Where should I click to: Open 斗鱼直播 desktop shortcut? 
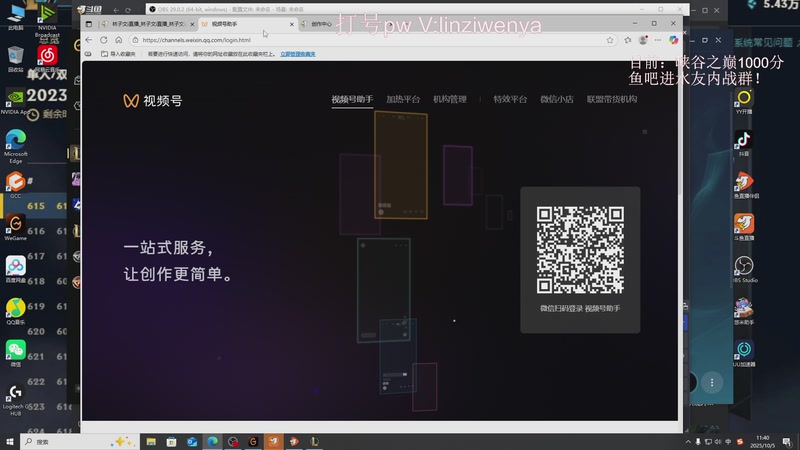pos(744,228)
